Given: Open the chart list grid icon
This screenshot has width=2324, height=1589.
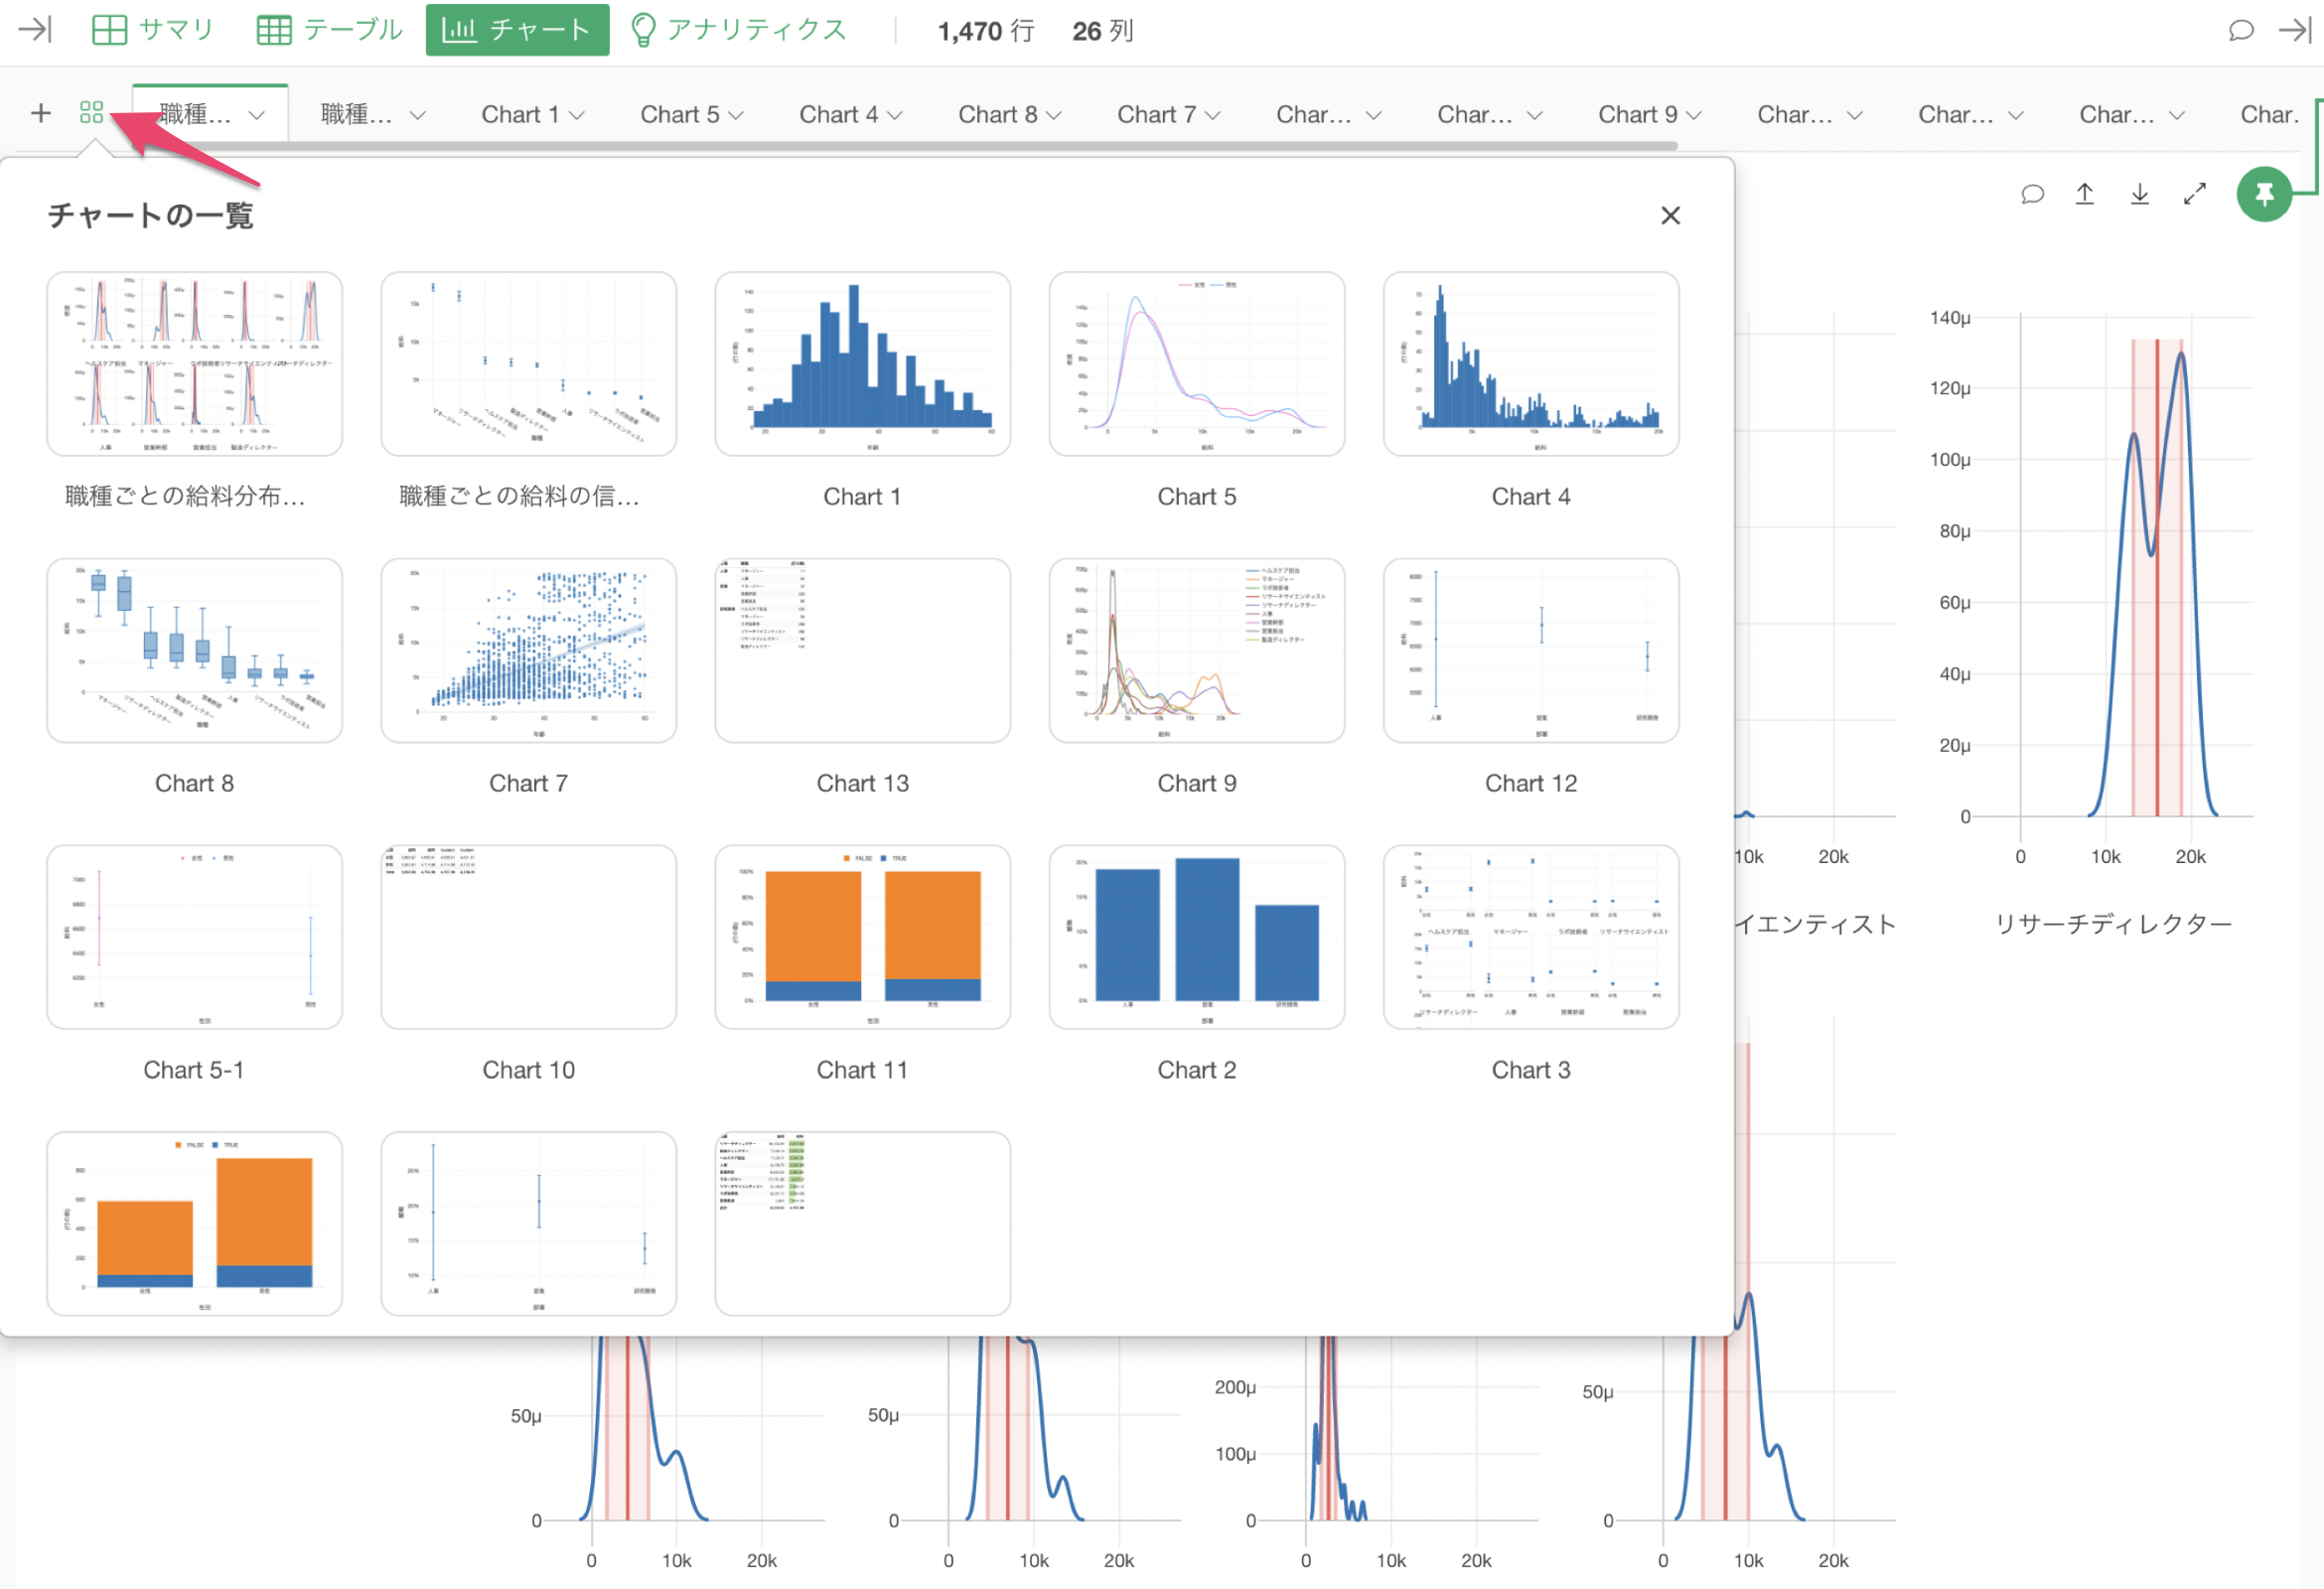Looking at the screenshot, I should pyautogui.click(x=91, y=113).
